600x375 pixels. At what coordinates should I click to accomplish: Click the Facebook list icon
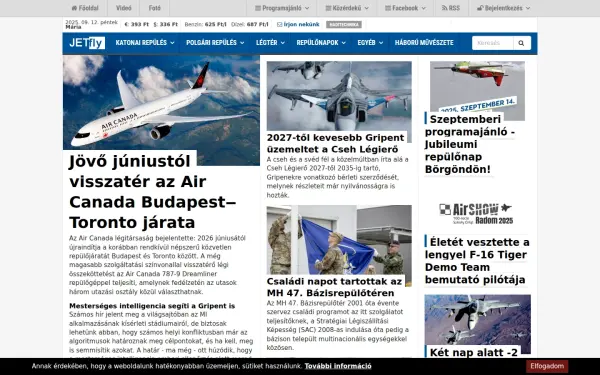[388, 8]
